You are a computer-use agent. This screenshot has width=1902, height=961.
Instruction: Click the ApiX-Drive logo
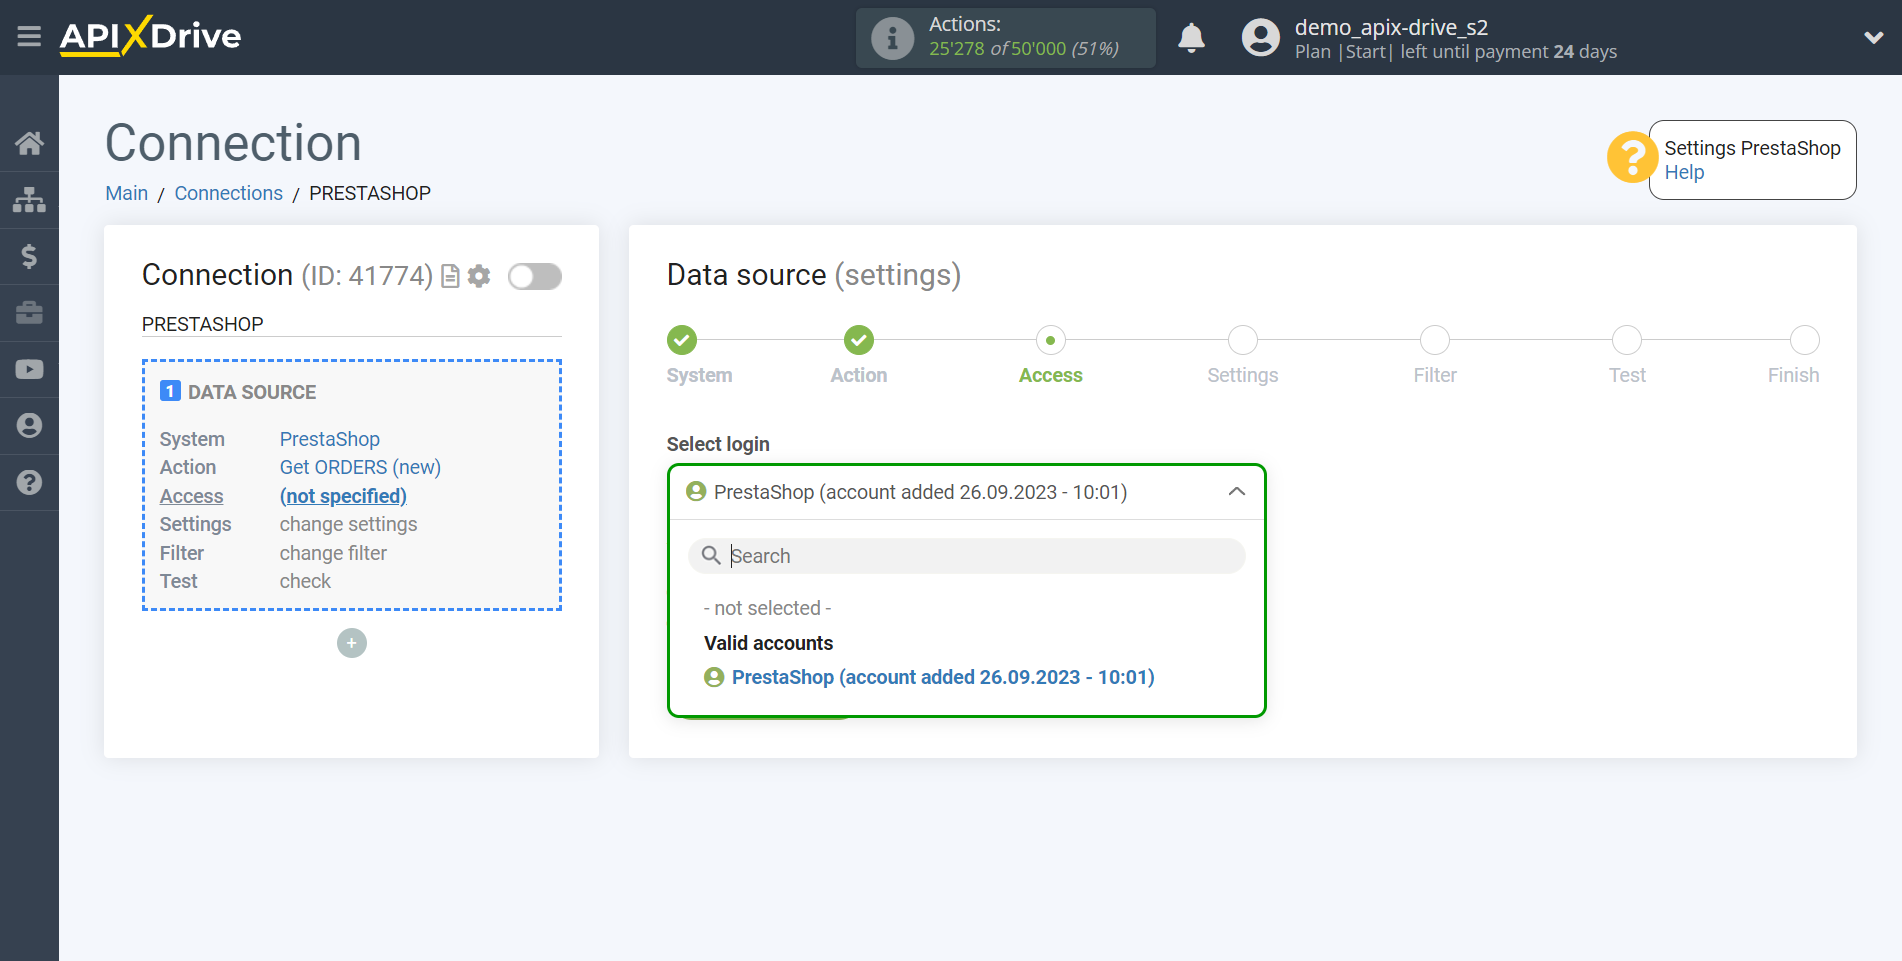tap(150, 36)
